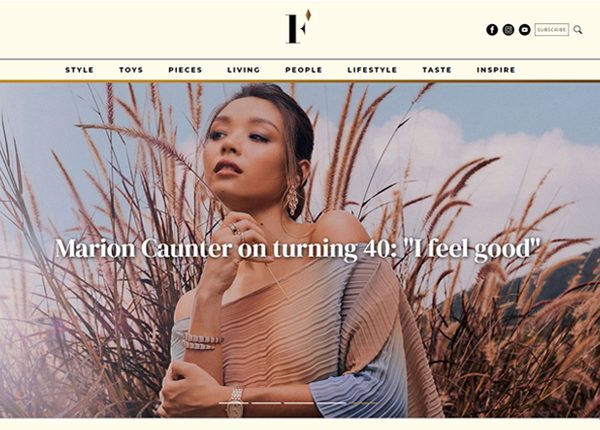
Task: Click the search magnifier icon
Action: tap(578, 29)
